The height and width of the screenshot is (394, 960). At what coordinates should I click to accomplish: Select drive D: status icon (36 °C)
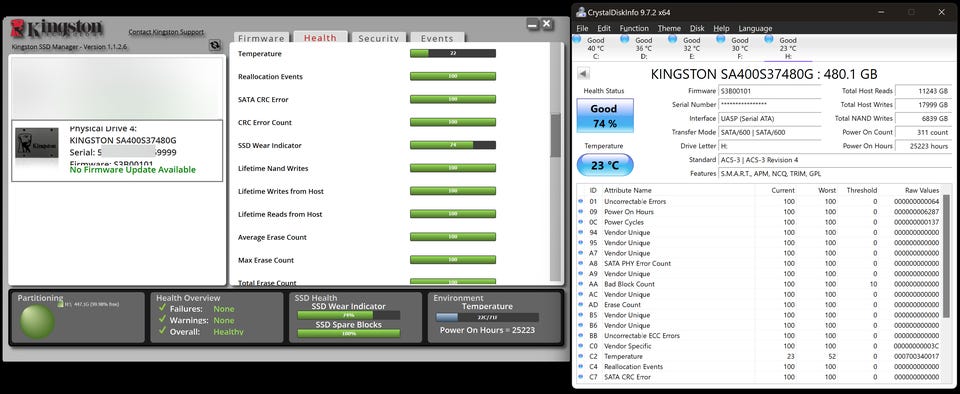(x=624, y=40)
